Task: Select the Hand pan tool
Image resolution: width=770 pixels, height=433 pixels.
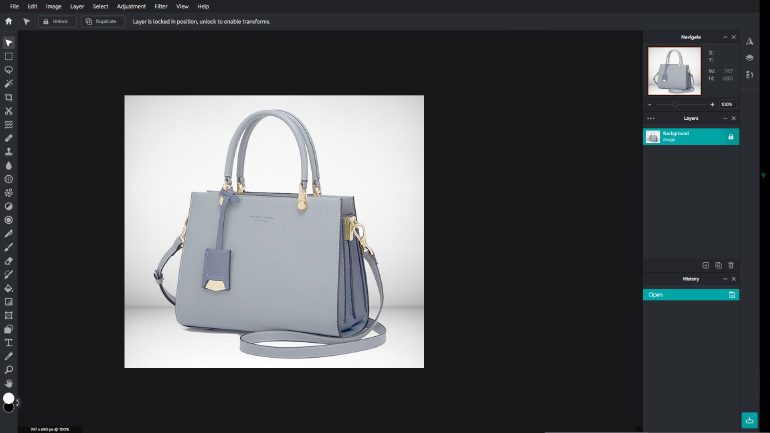Action: pos(9,383)
